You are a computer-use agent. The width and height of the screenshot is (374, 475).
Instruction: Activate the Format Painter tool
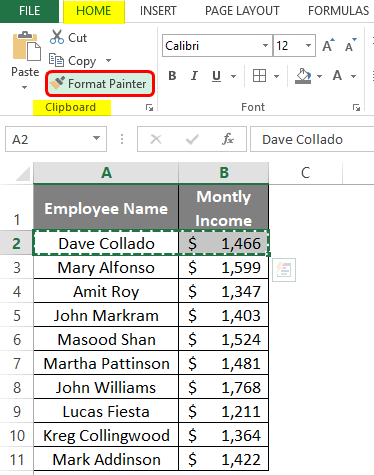click(100, 83)
